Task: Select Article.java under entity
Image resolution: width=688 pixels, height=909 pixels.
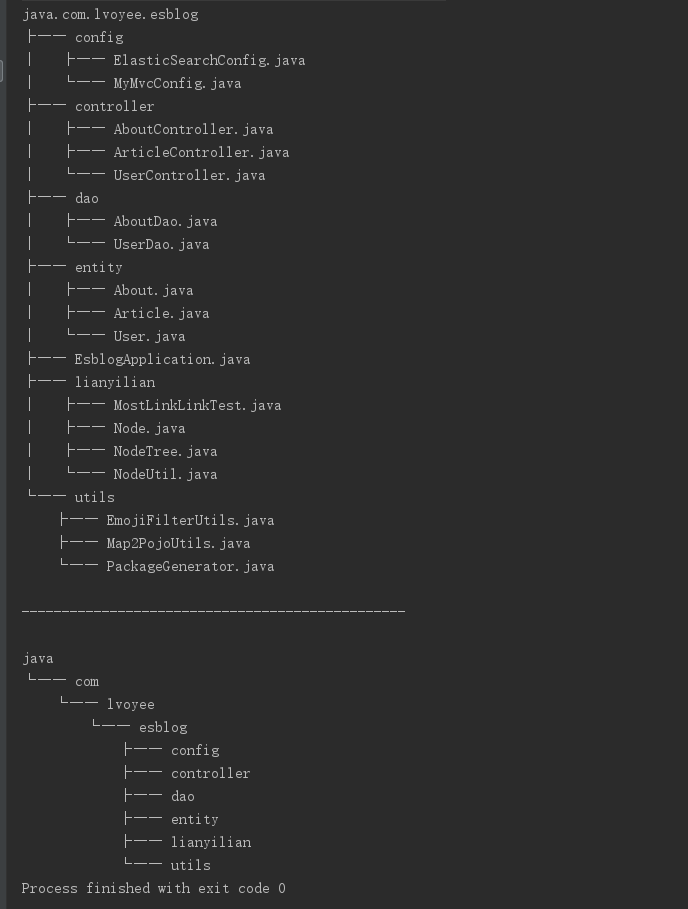Action: pos(161,313)
